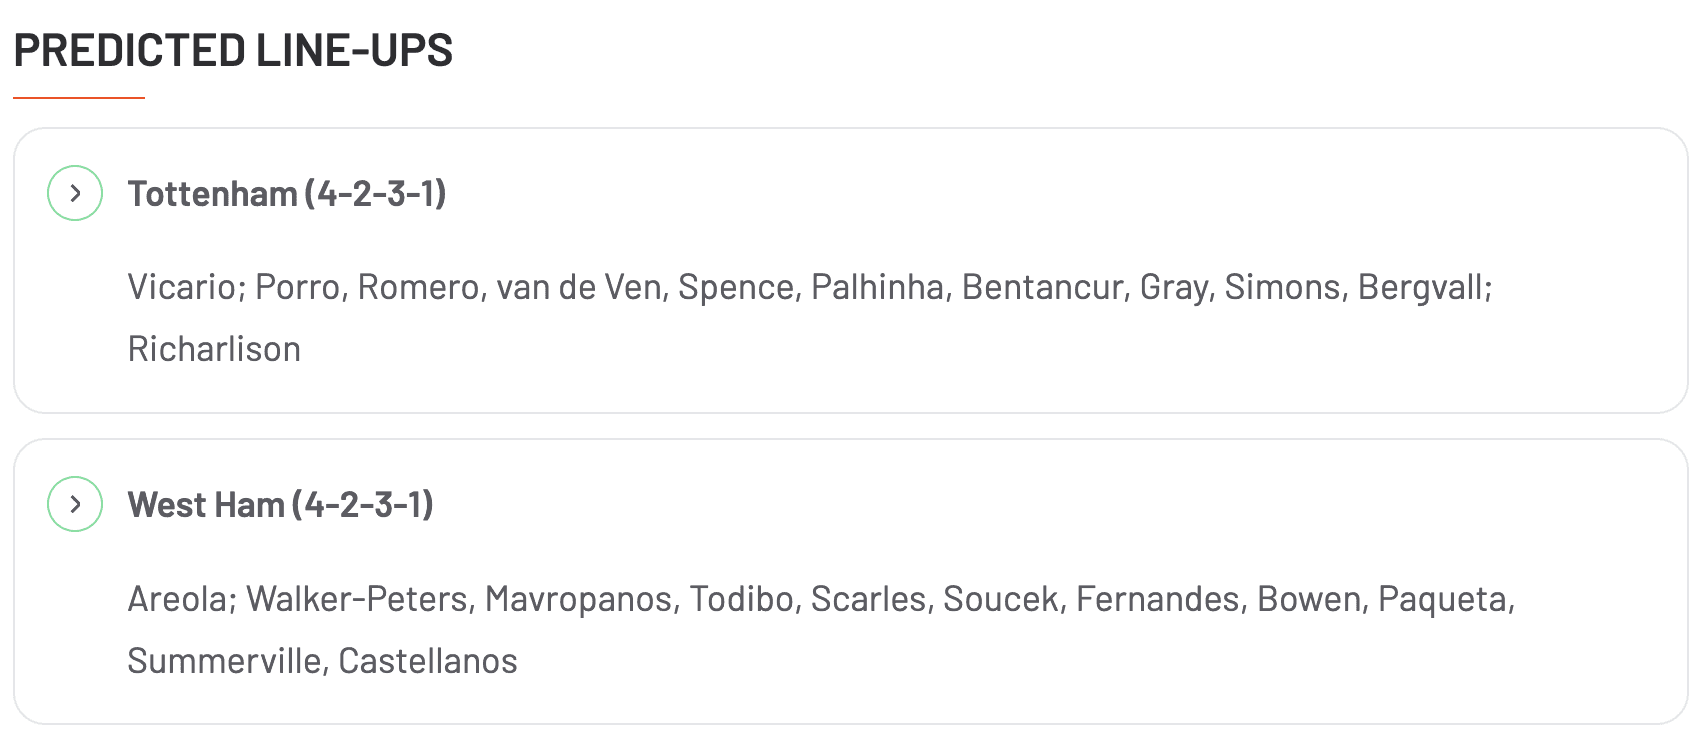Select the name Richarlison in Tottenham's line-up

pos(214,349)
